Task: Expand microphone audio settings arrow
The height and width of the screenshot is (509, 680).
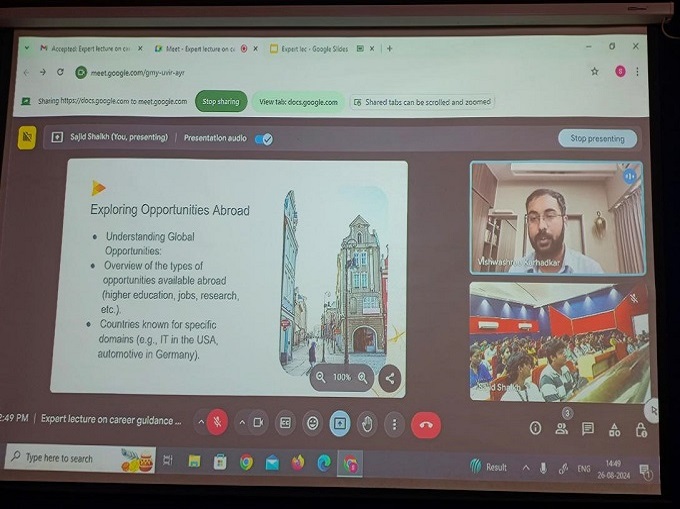Action: [200, 423]
